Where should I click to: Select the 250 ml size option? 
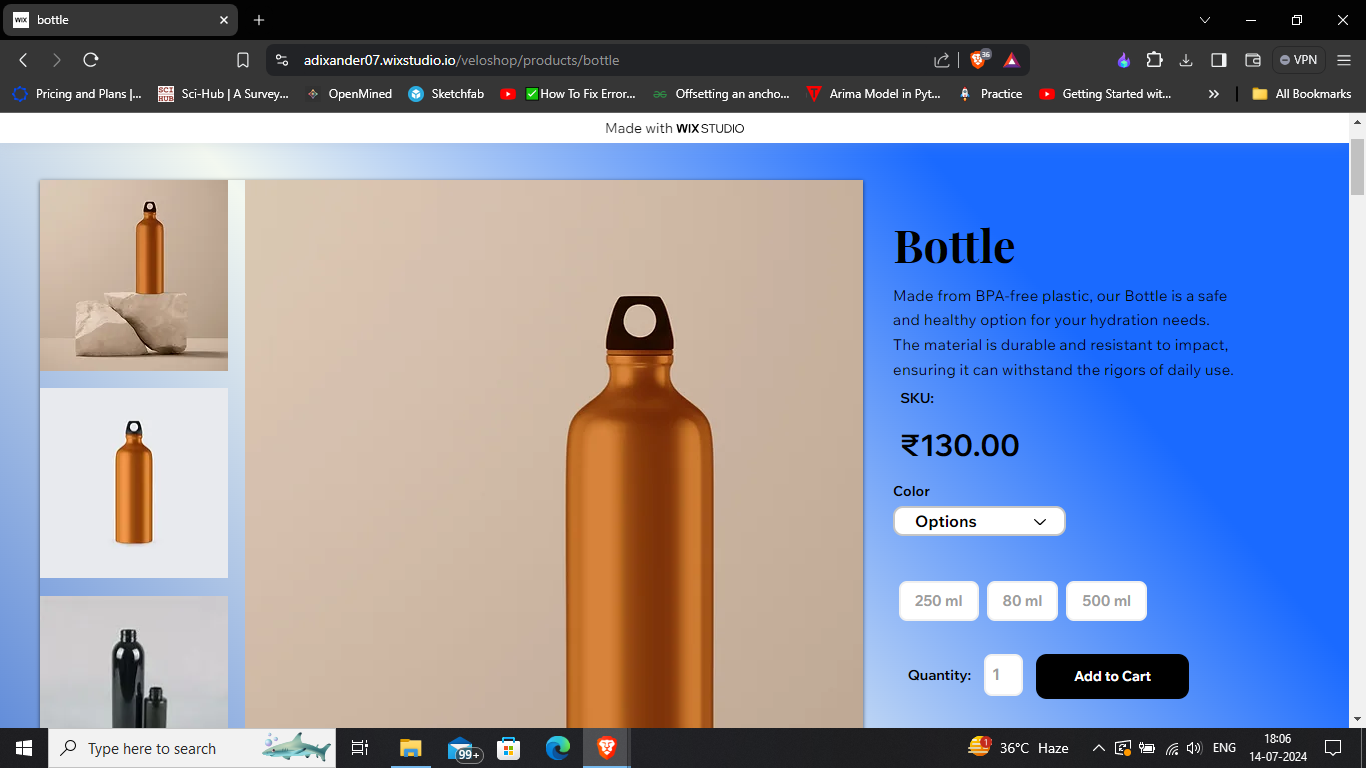point(938,600)
